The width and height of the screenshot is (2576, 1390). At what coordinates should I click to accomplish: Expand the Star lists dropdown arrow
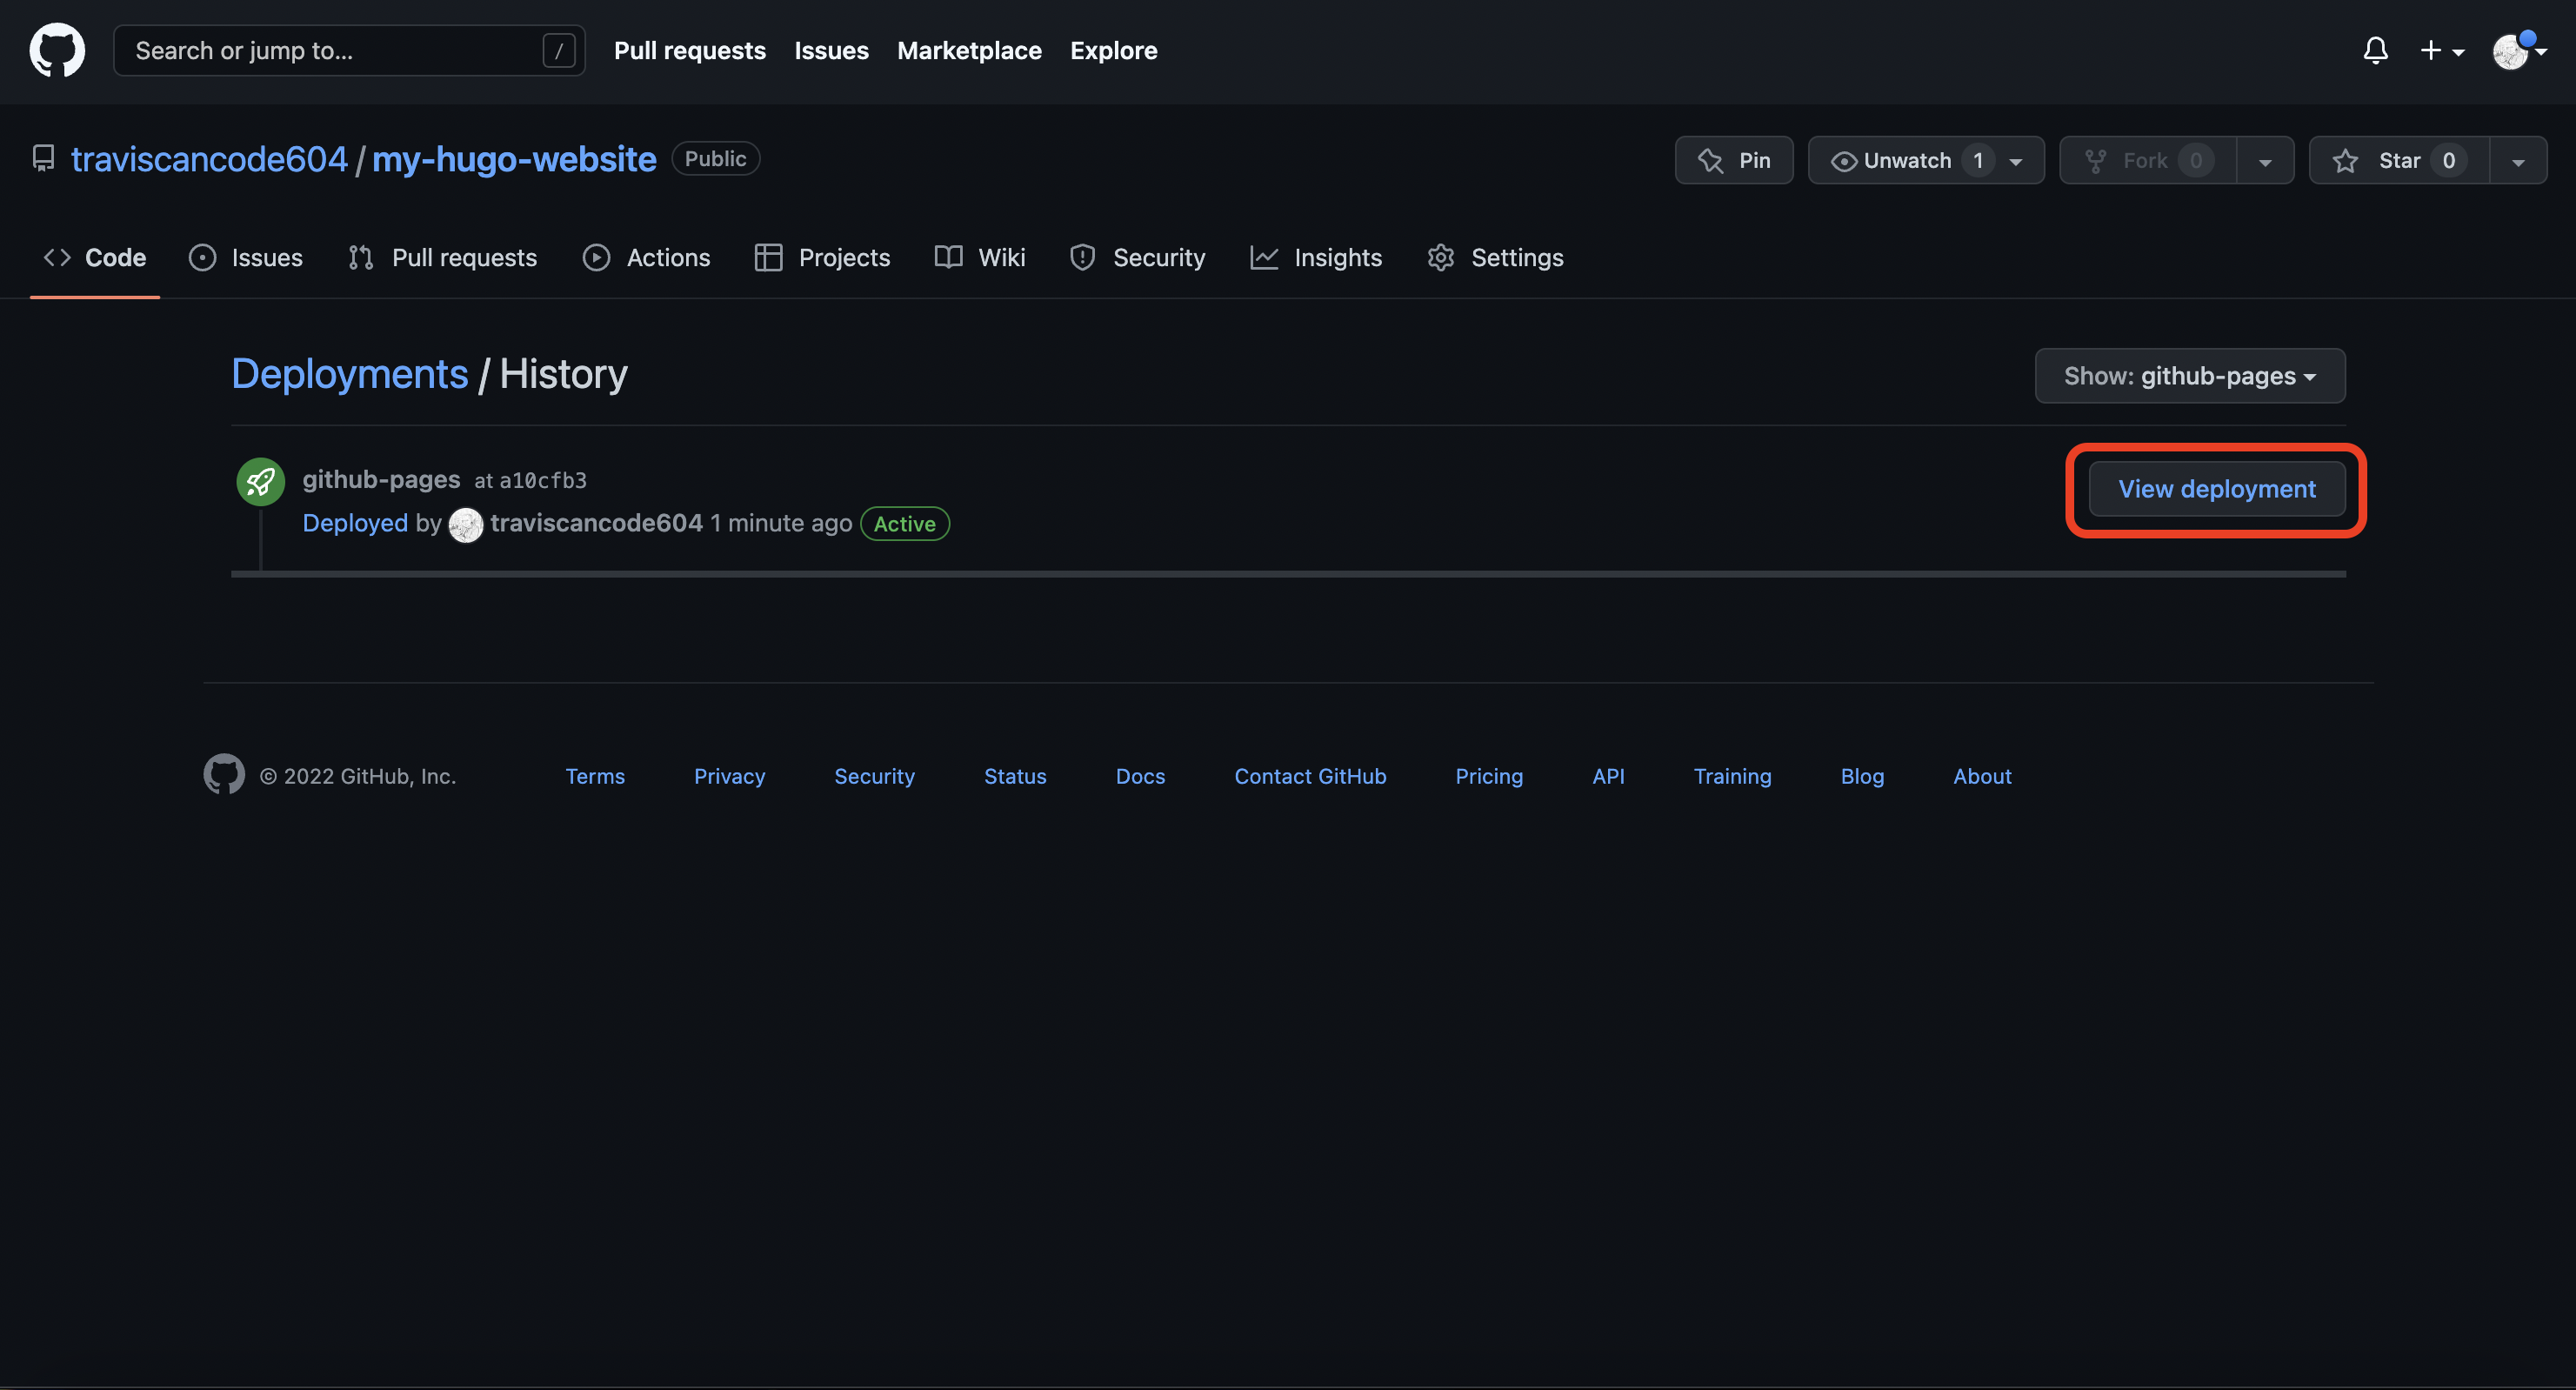(x=2517, y=160)
